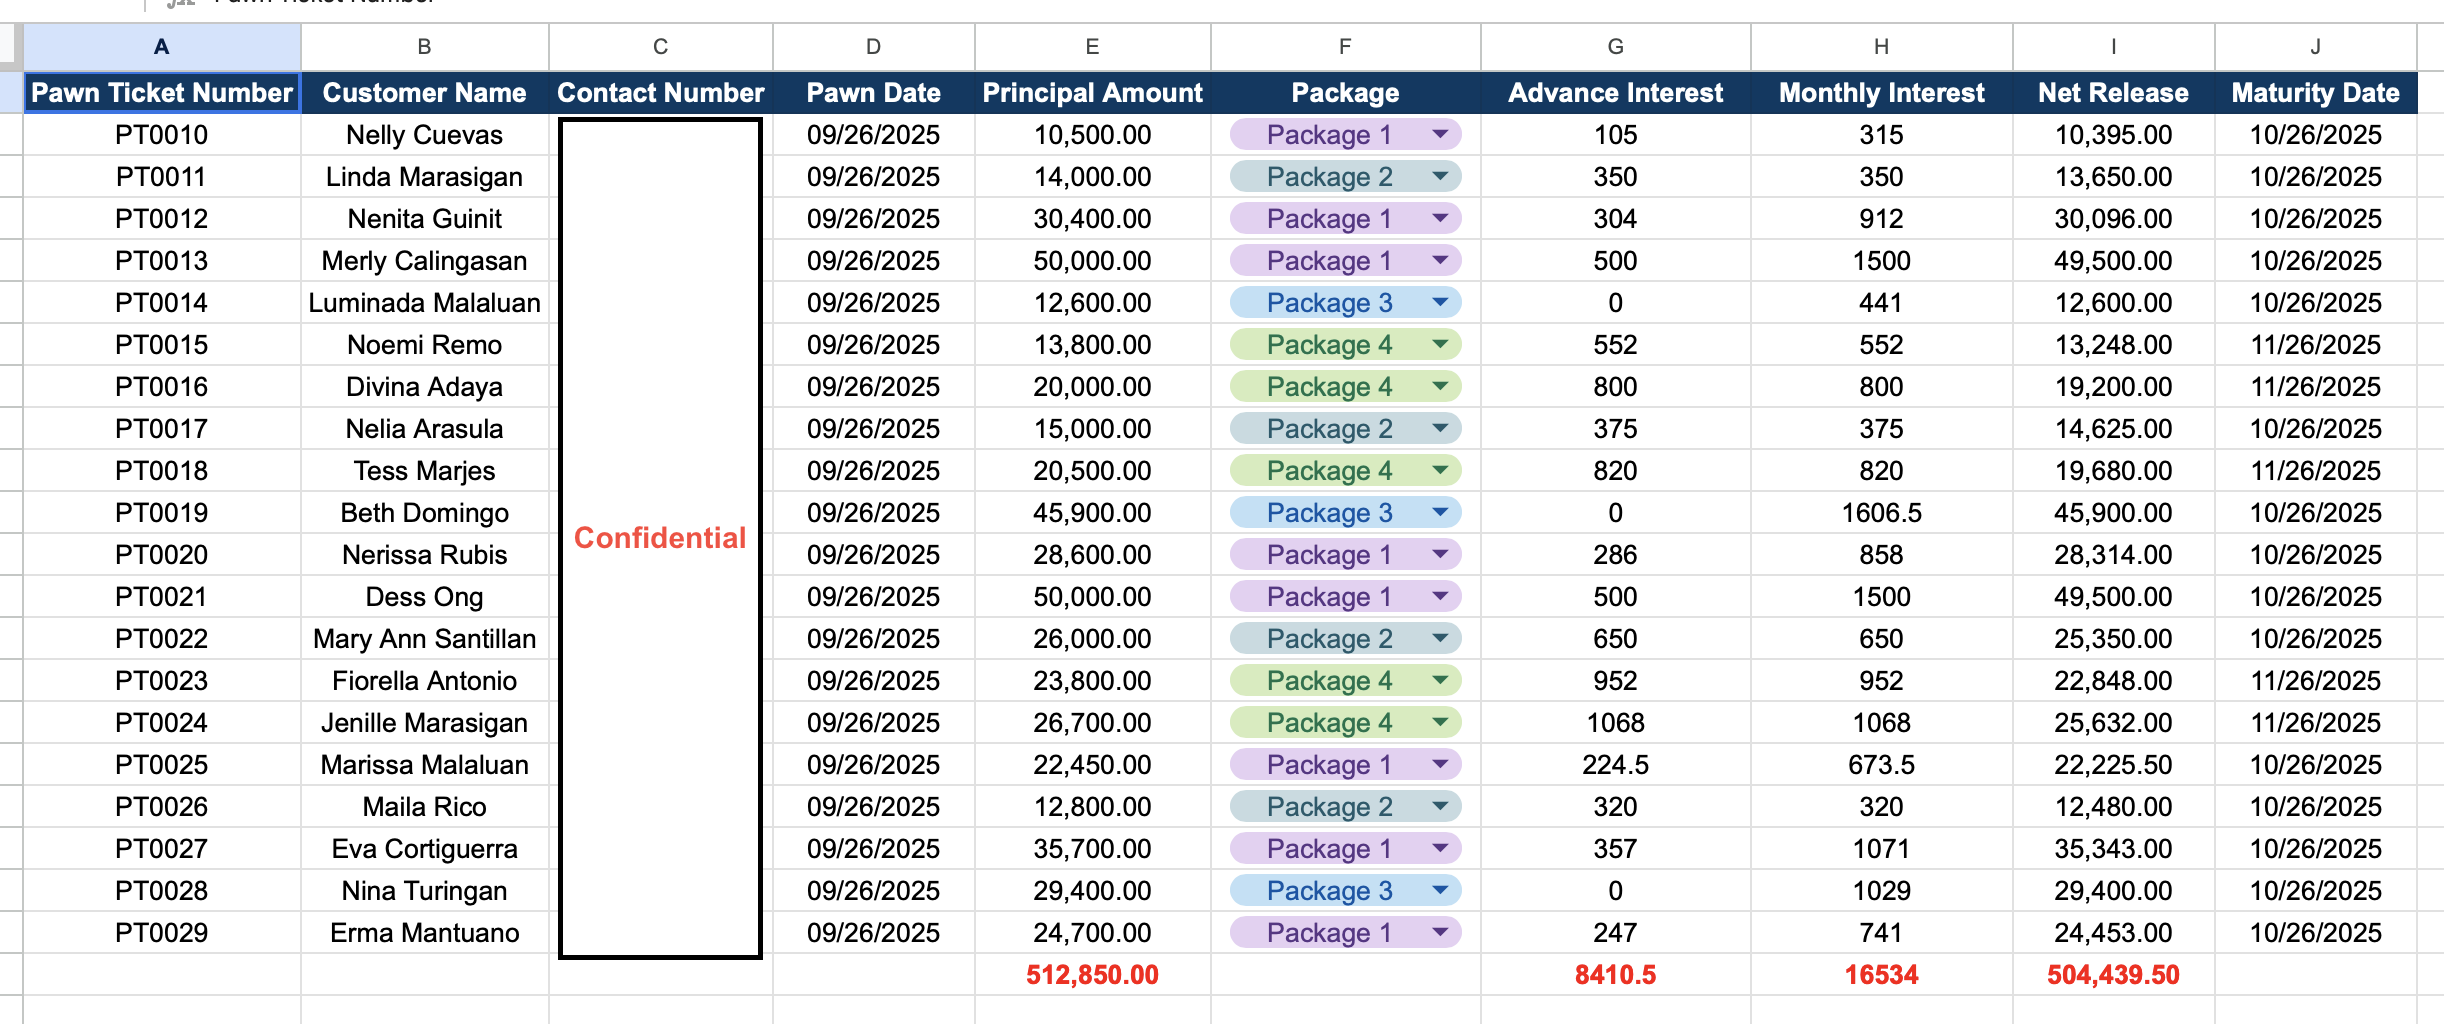Click the Principal Amount total 512,850.00
This screenshot has height=1024, width=2444.
click(x=1092, y=975)
